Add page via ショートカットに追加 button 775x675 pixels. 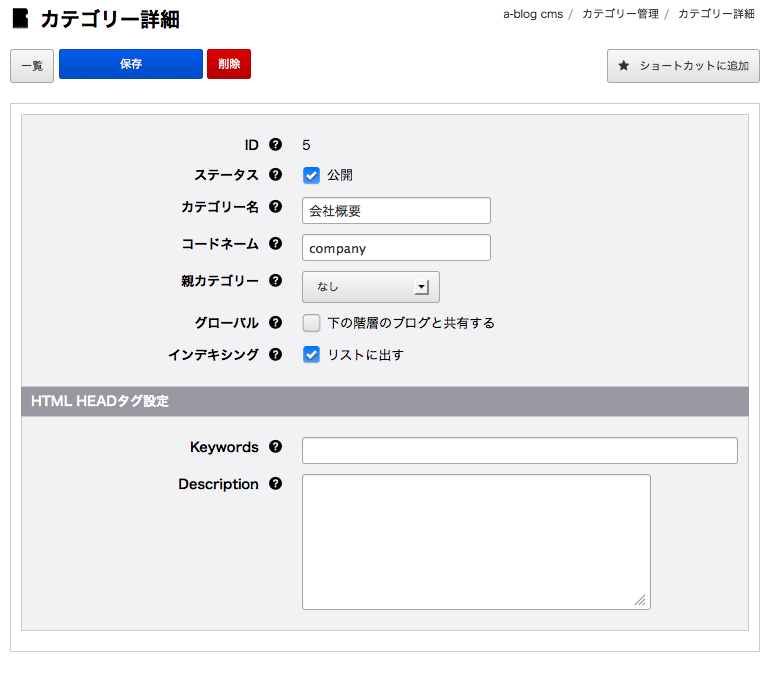pyautogui.click(x=683, y=66)
